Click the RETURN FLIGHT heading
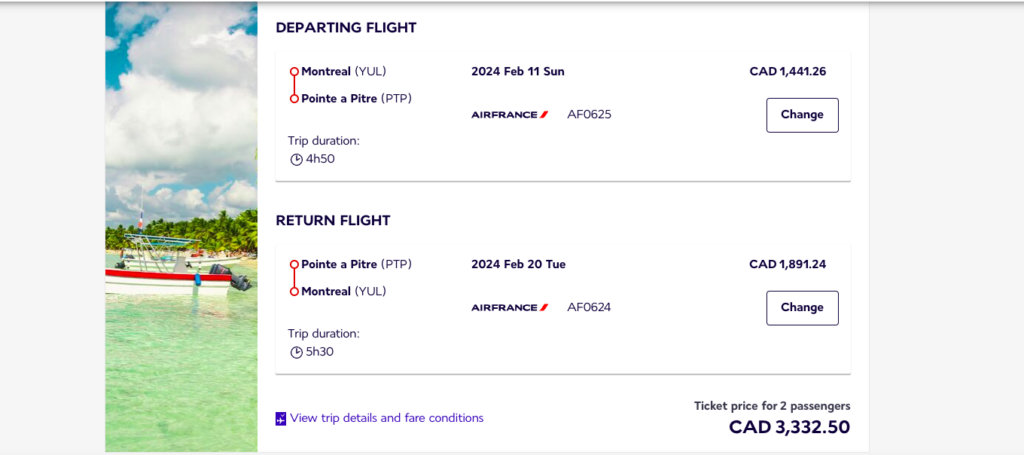1024x455 pixels. (x=333, y=220)
